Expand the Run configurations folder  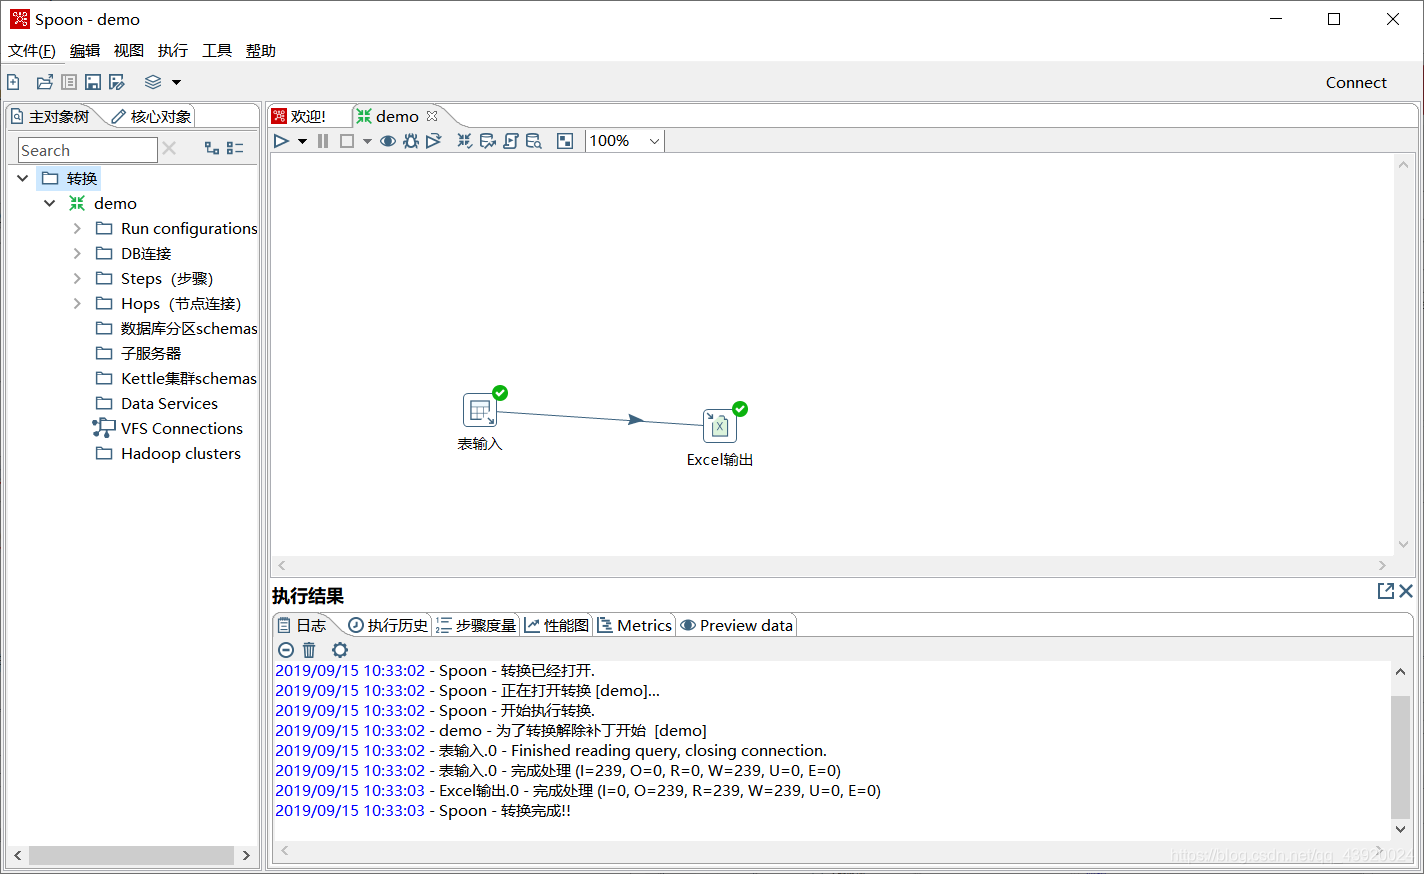point(77,228)
